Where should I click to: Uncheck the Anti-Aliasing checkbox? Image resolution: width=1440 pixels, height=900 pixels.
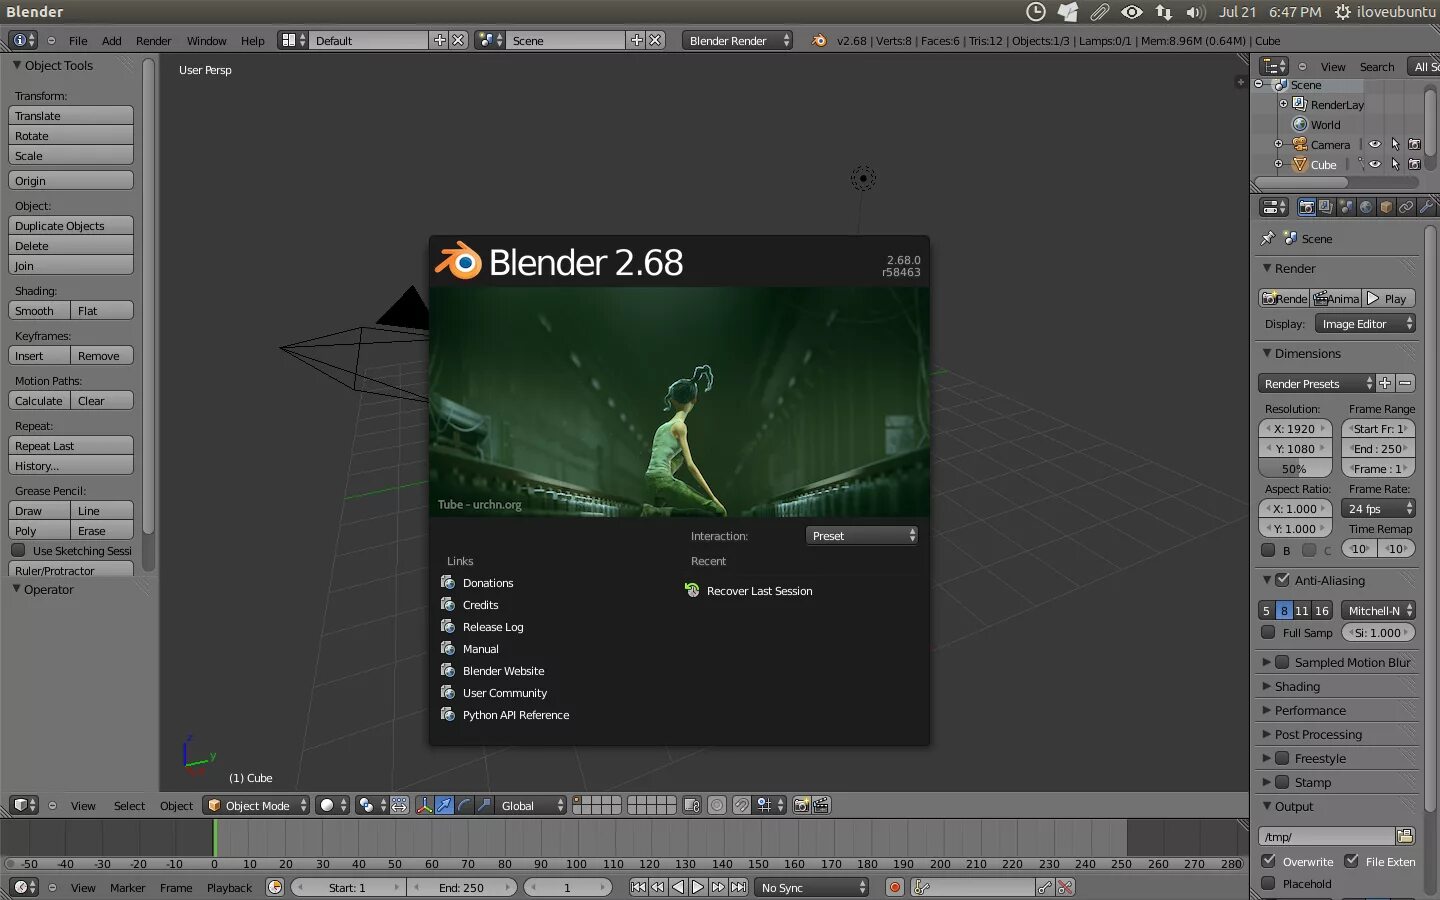pos(1283,579)
